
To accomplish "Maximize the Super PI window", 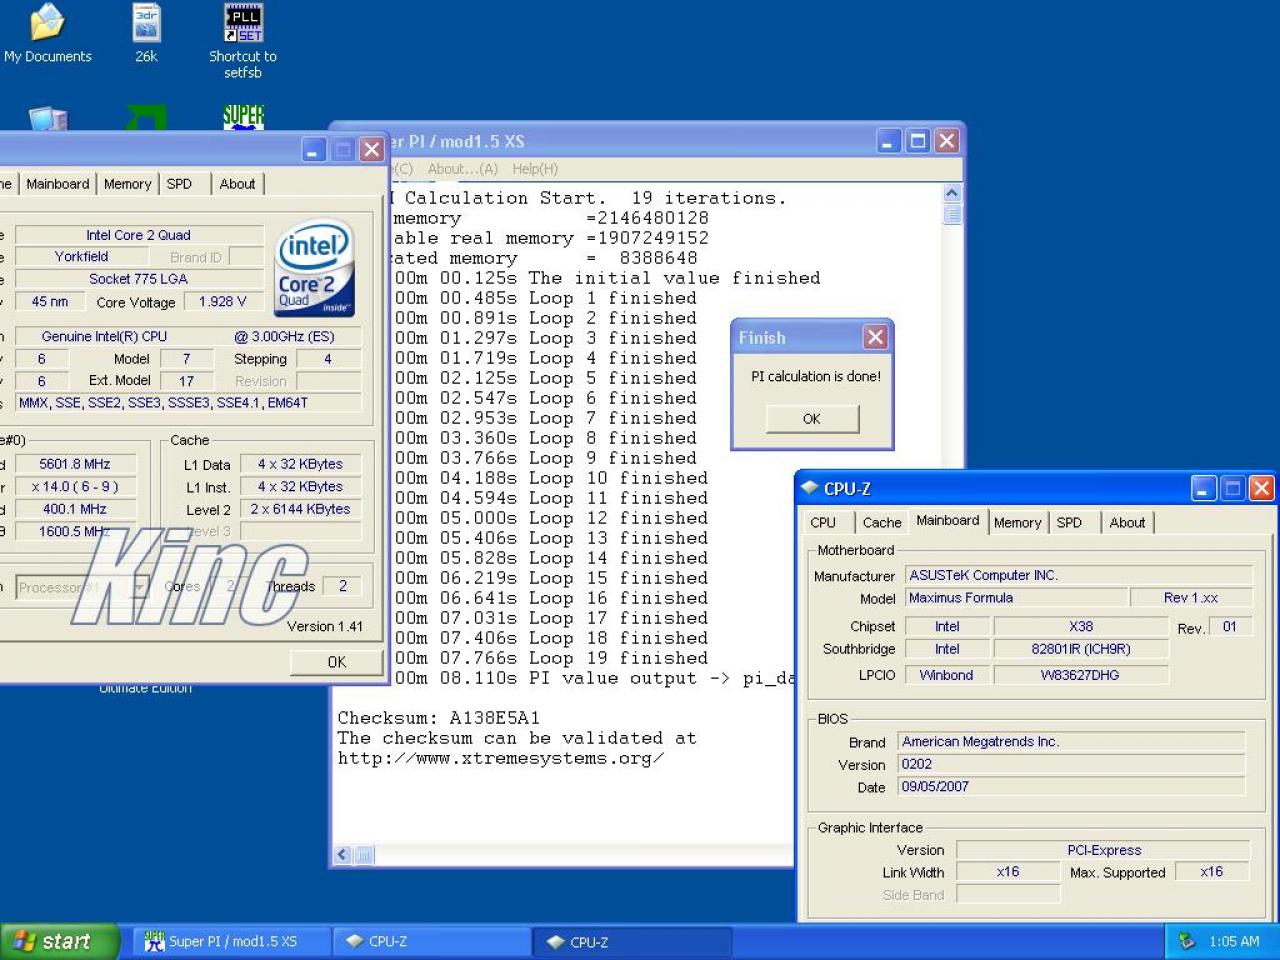I will coord(918,141).
